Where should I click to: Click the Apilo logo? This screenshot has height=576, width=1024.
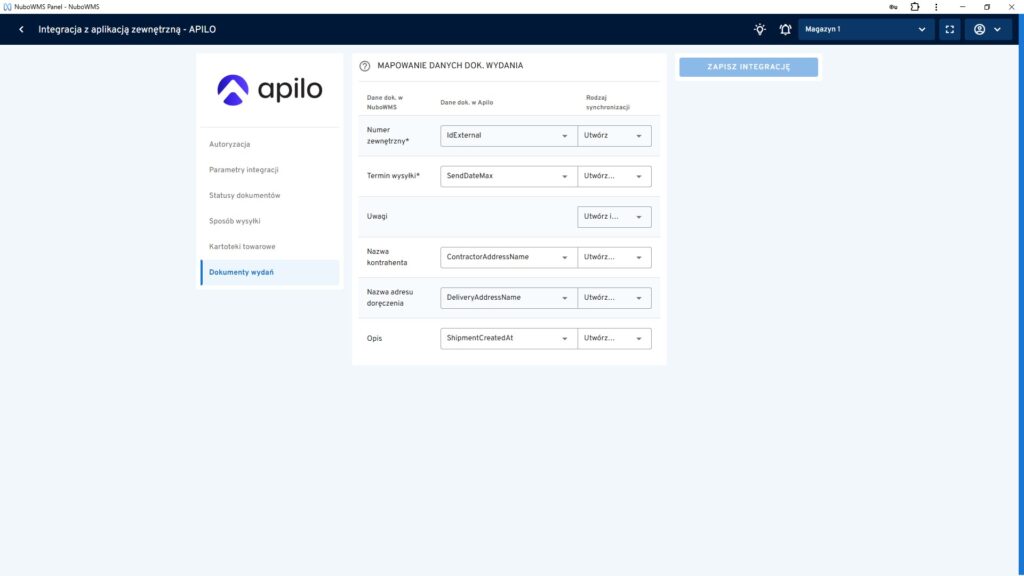pyautogui.click(x=270, y=90)
